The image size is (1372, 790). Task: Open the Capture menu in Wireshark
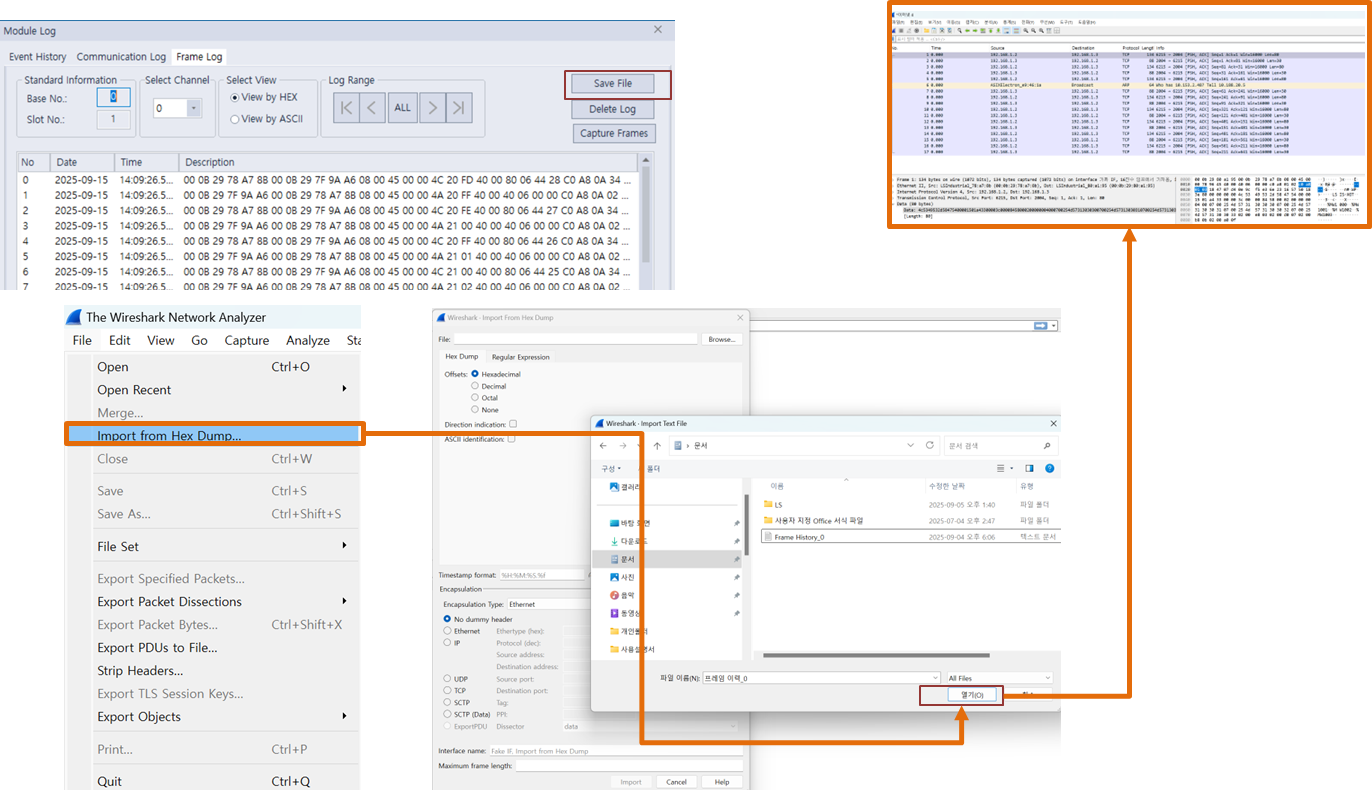(247, 340)
